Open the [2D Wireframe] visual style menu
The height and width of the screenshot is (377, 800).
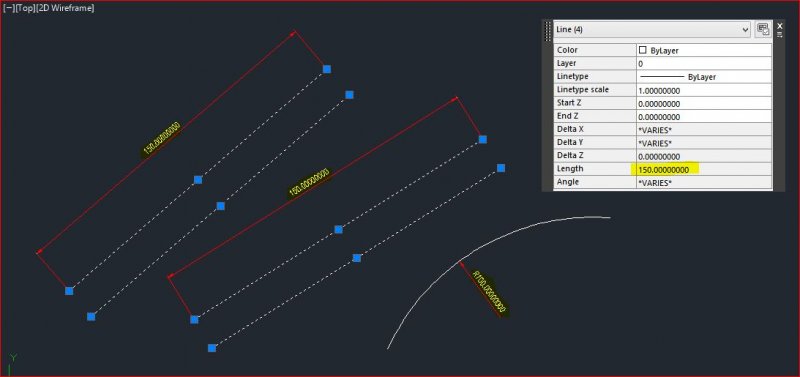coord(65,8)
